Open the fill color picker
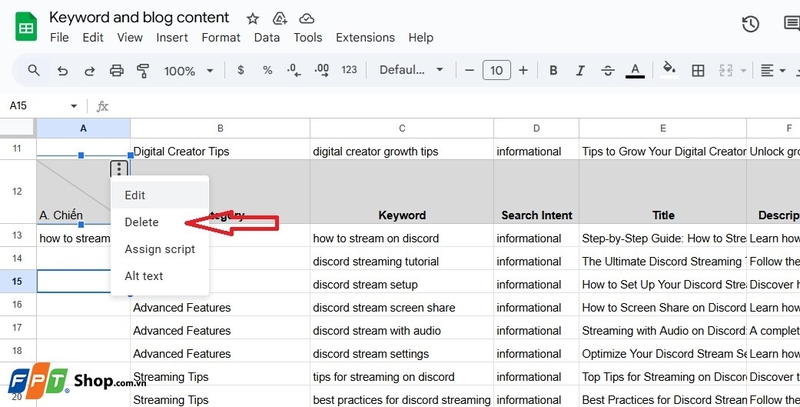This screenshot has width=800, height=407. (x=669, y=70)
